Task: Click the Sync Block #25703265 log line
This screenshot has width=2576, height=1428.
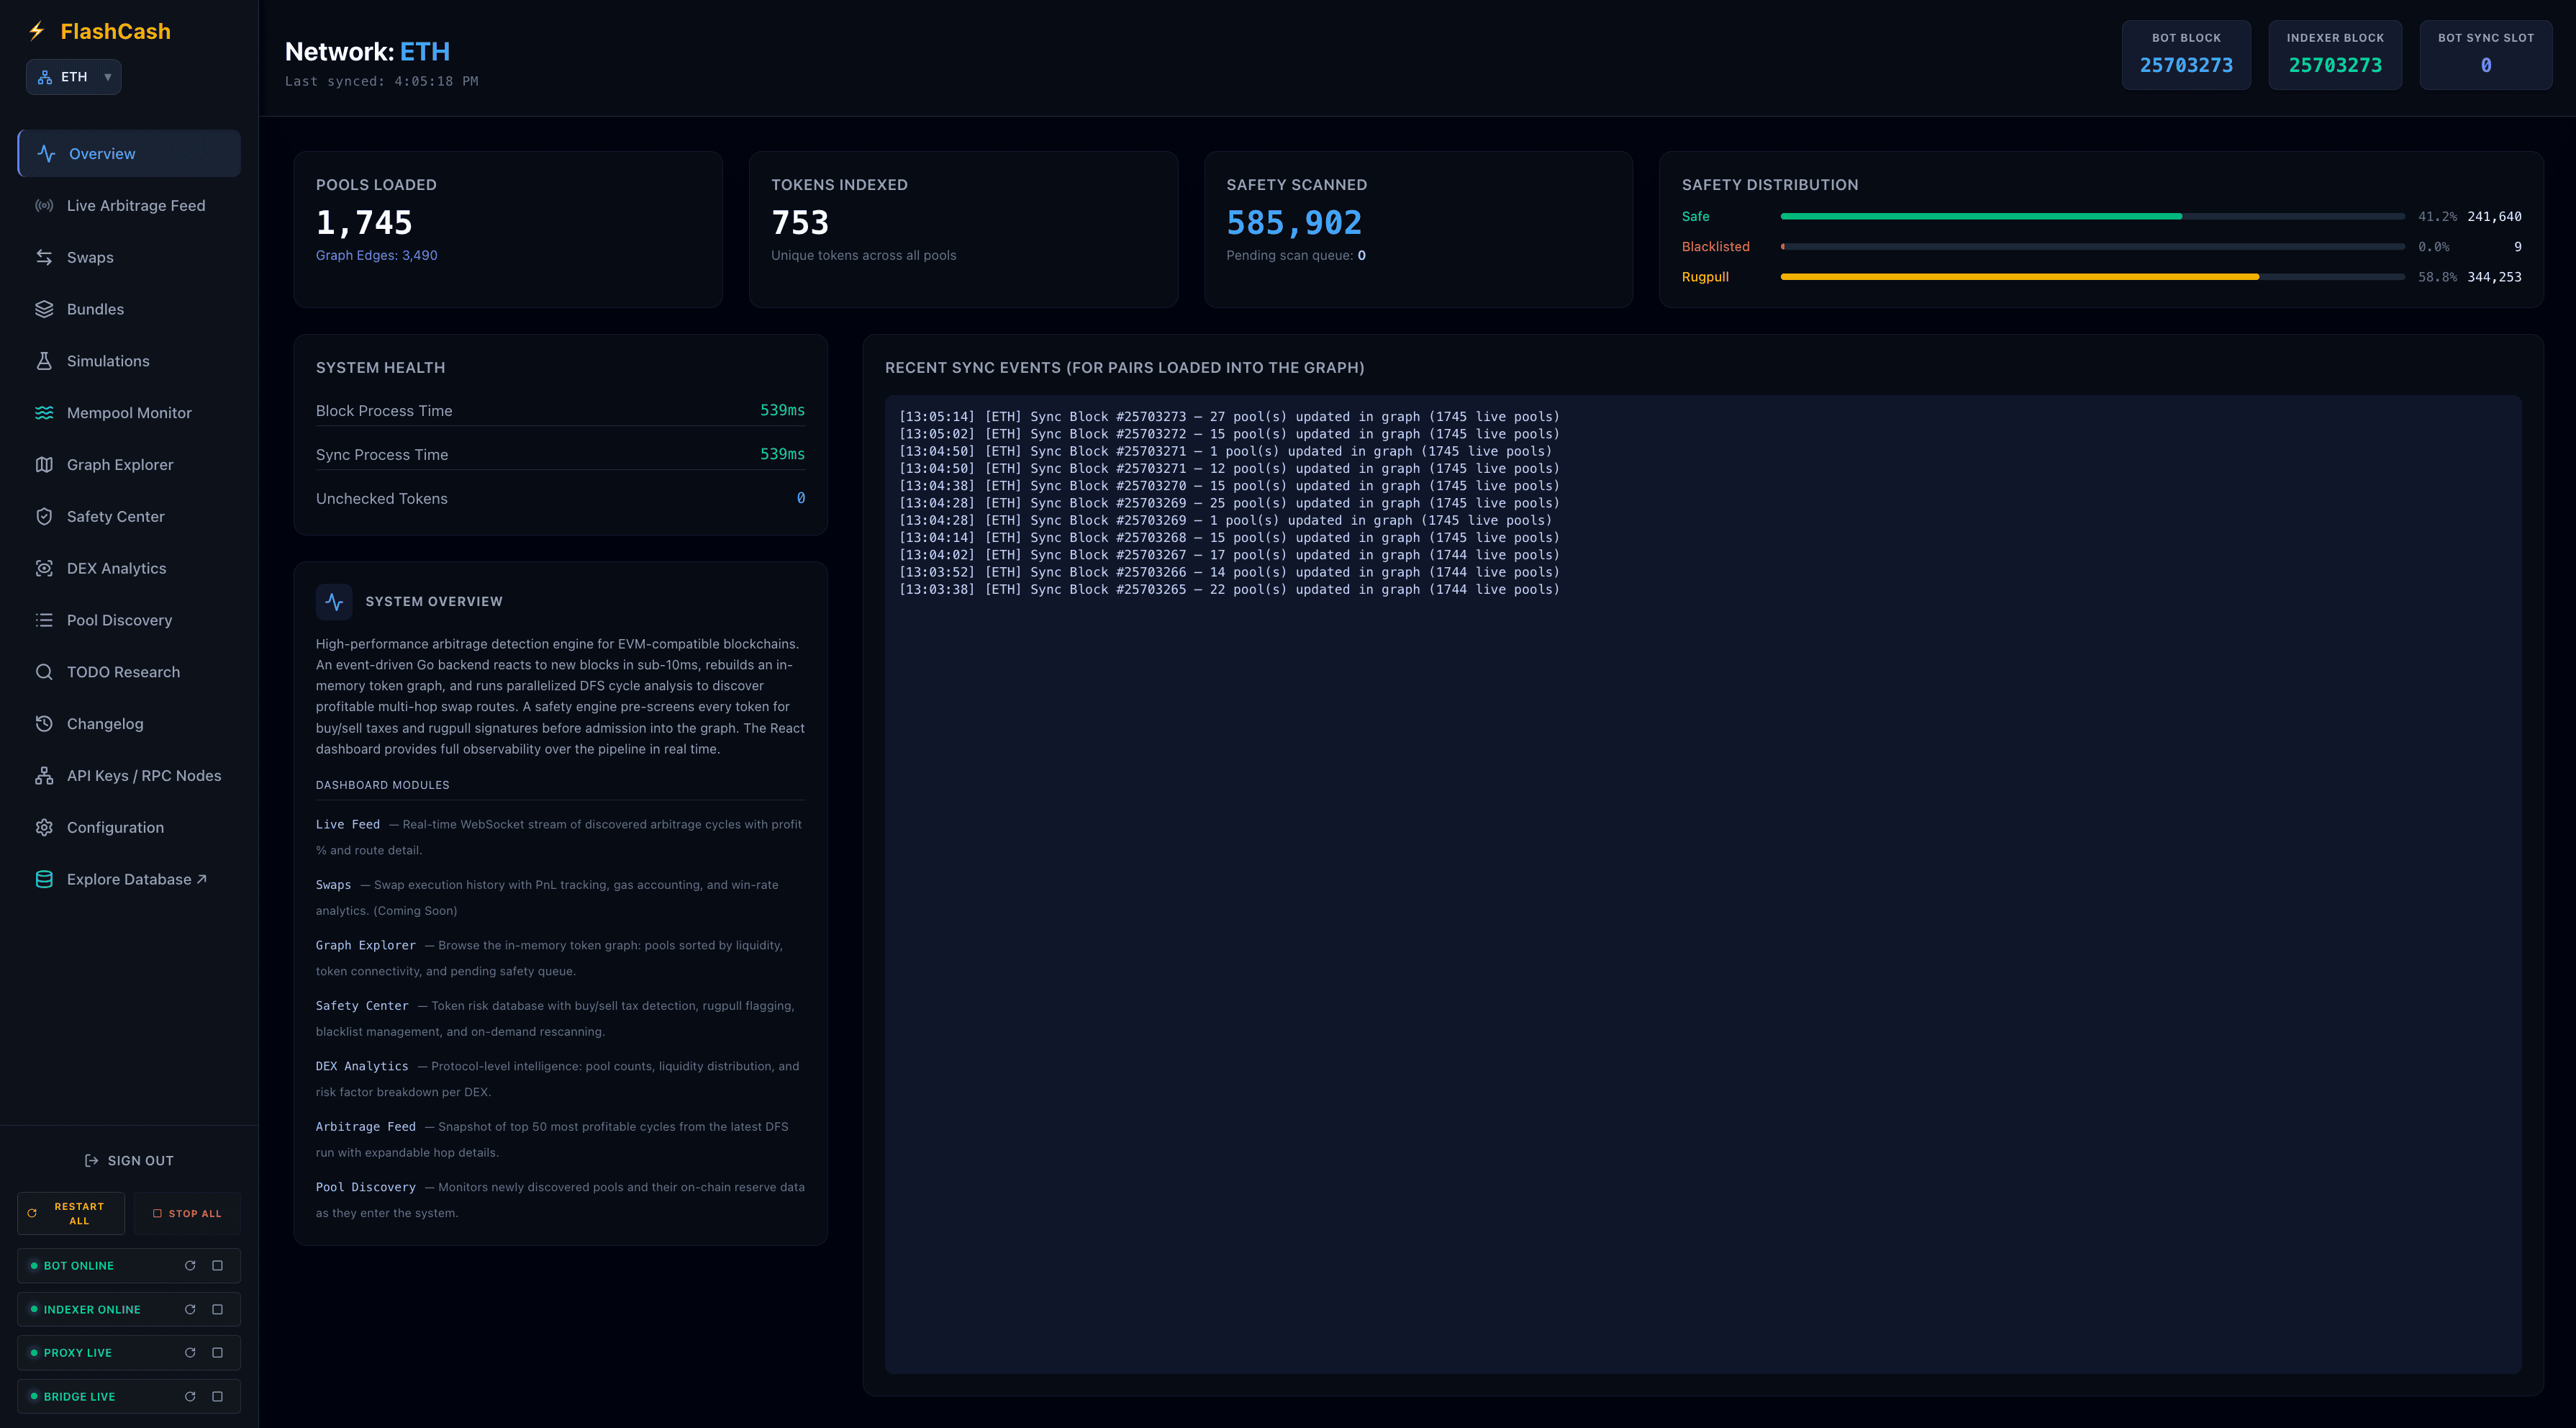Action: (1229, 590)
